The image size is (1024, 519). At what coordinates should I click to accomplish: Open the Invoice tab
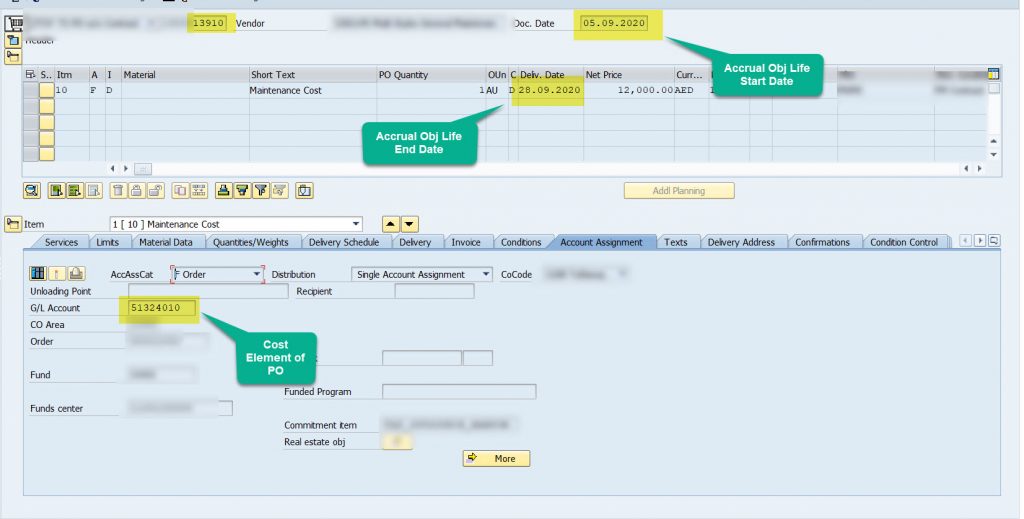pos(466,242)
